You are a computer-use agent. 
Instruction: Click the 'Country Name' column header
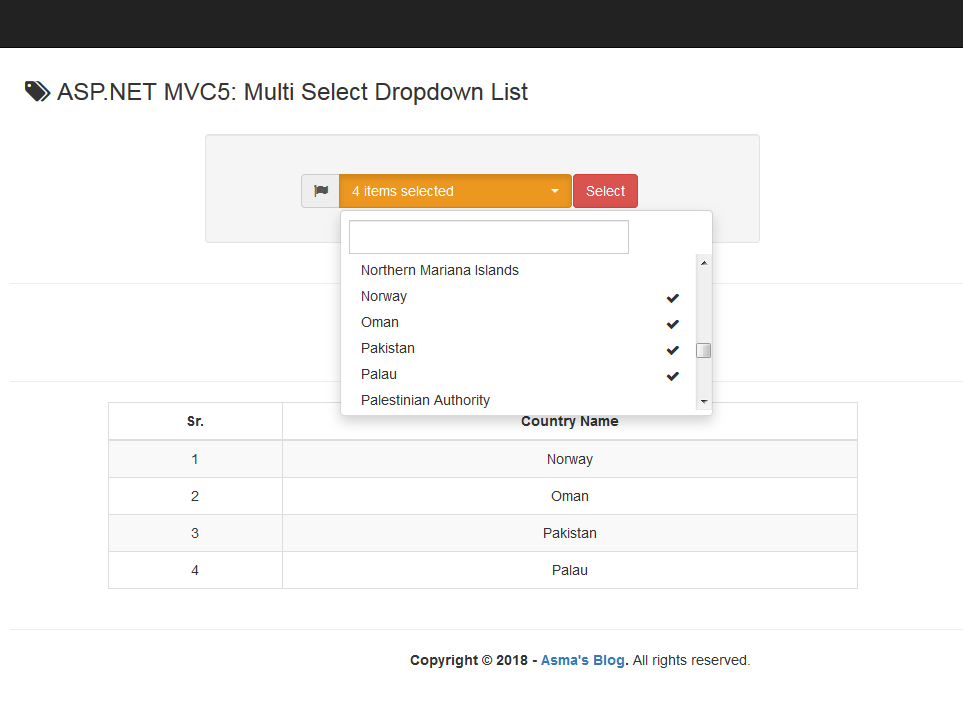(x=569, y=421)
